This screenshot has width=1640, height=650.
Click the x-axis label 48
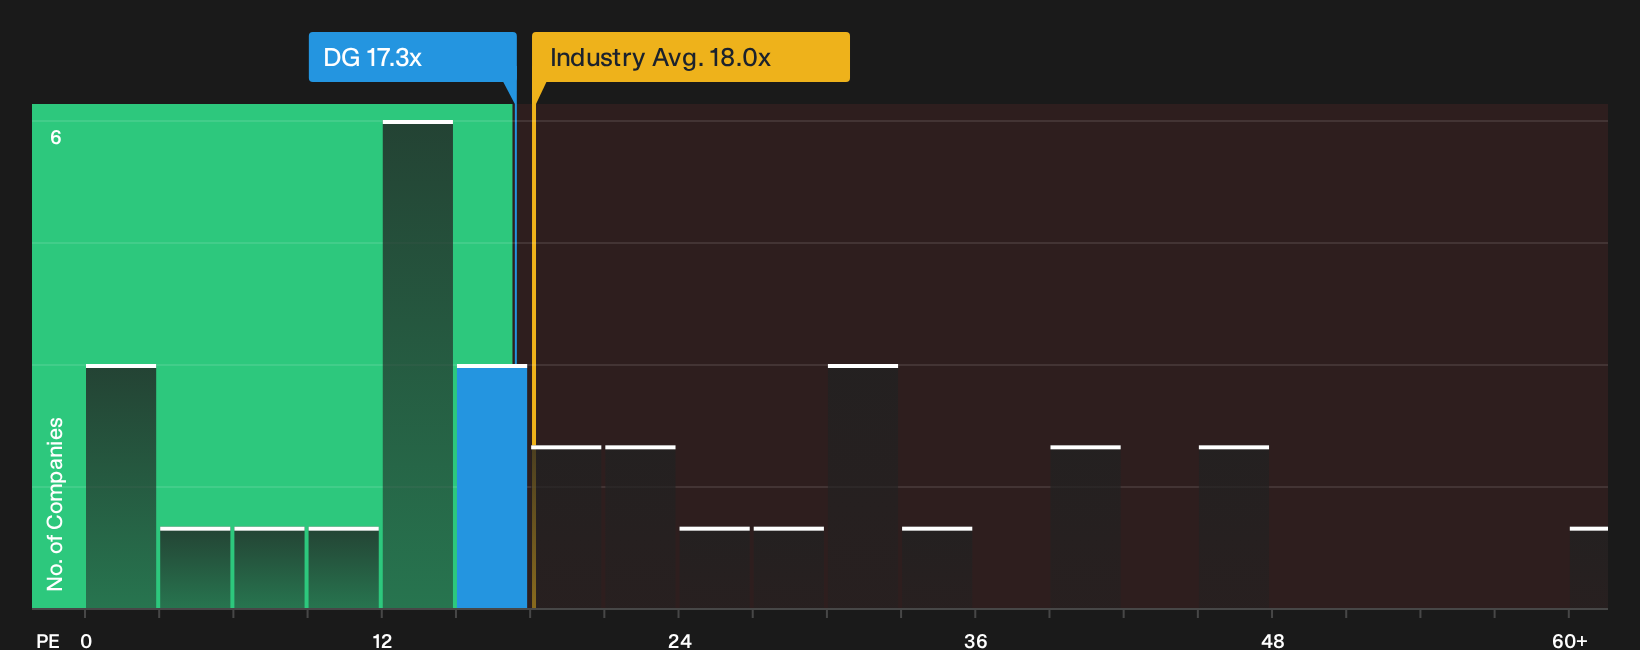(x=1272, y=640)
